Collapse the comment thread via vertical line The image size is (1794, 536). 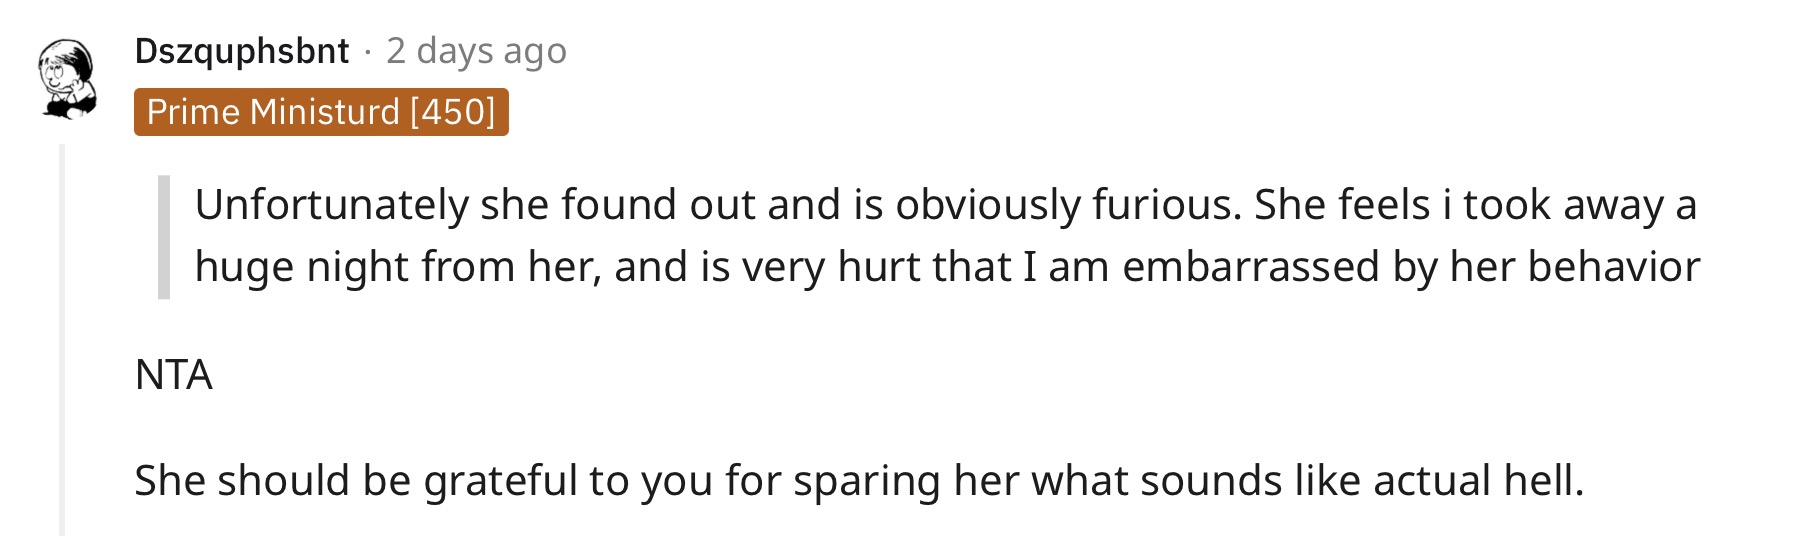pyautogui.click(x=62, y=340)
